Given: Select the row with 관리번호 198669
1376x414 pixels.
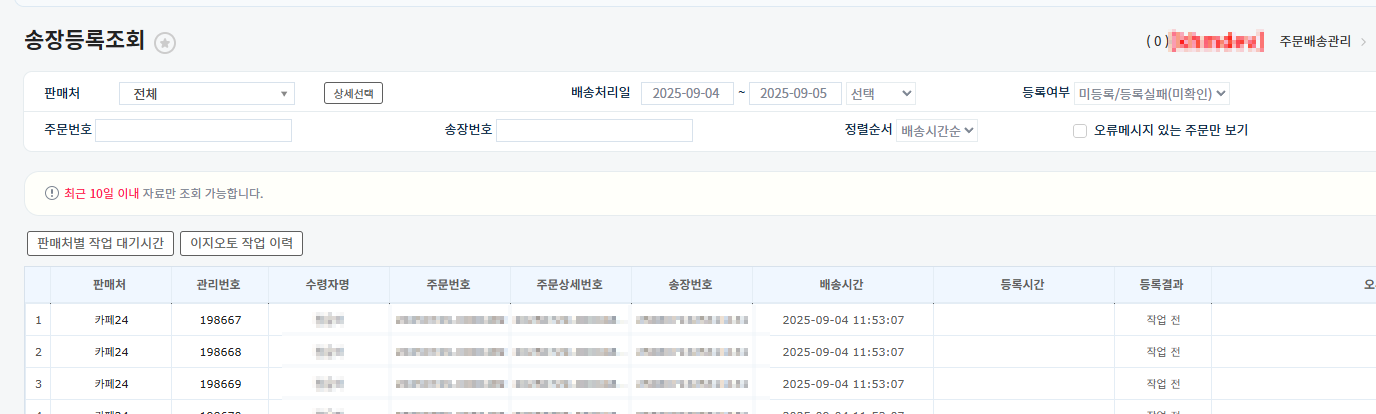Looking at the screenshot, I should (x=219, y=384).
